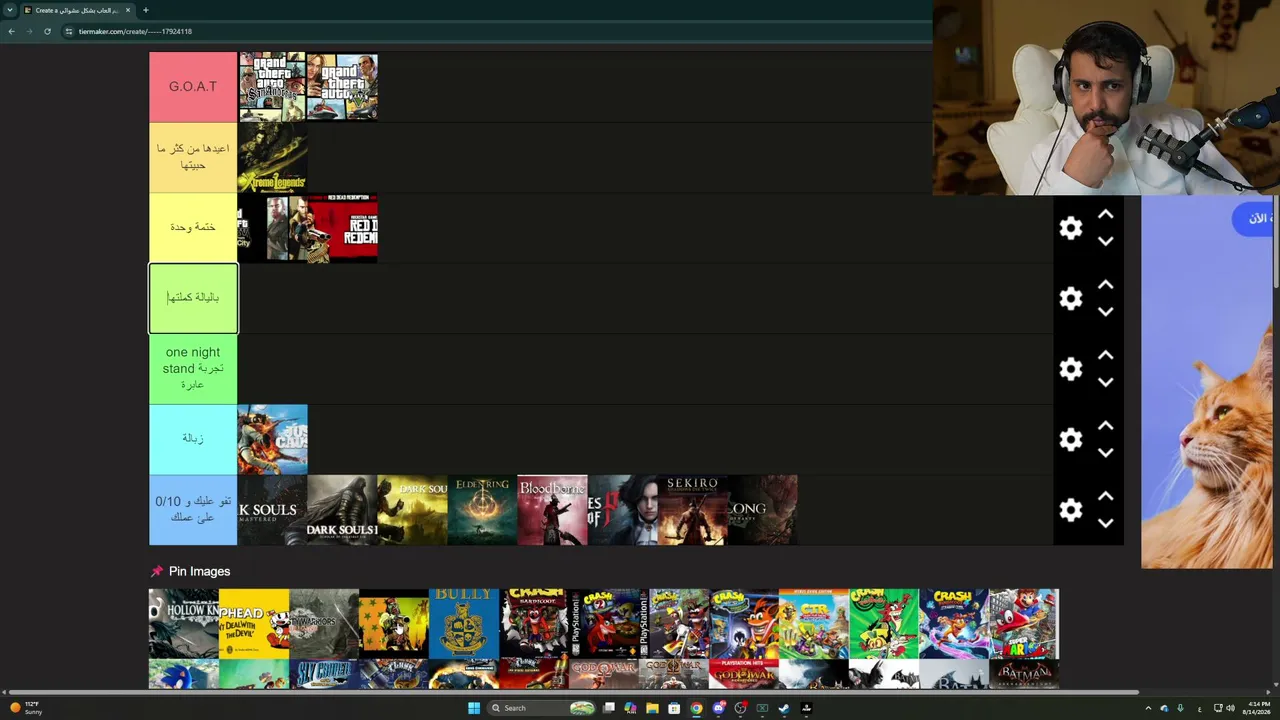The height and width of the screenshot is (720, 1280).
Task: Select the Lies of P cover
Action: 622,510
